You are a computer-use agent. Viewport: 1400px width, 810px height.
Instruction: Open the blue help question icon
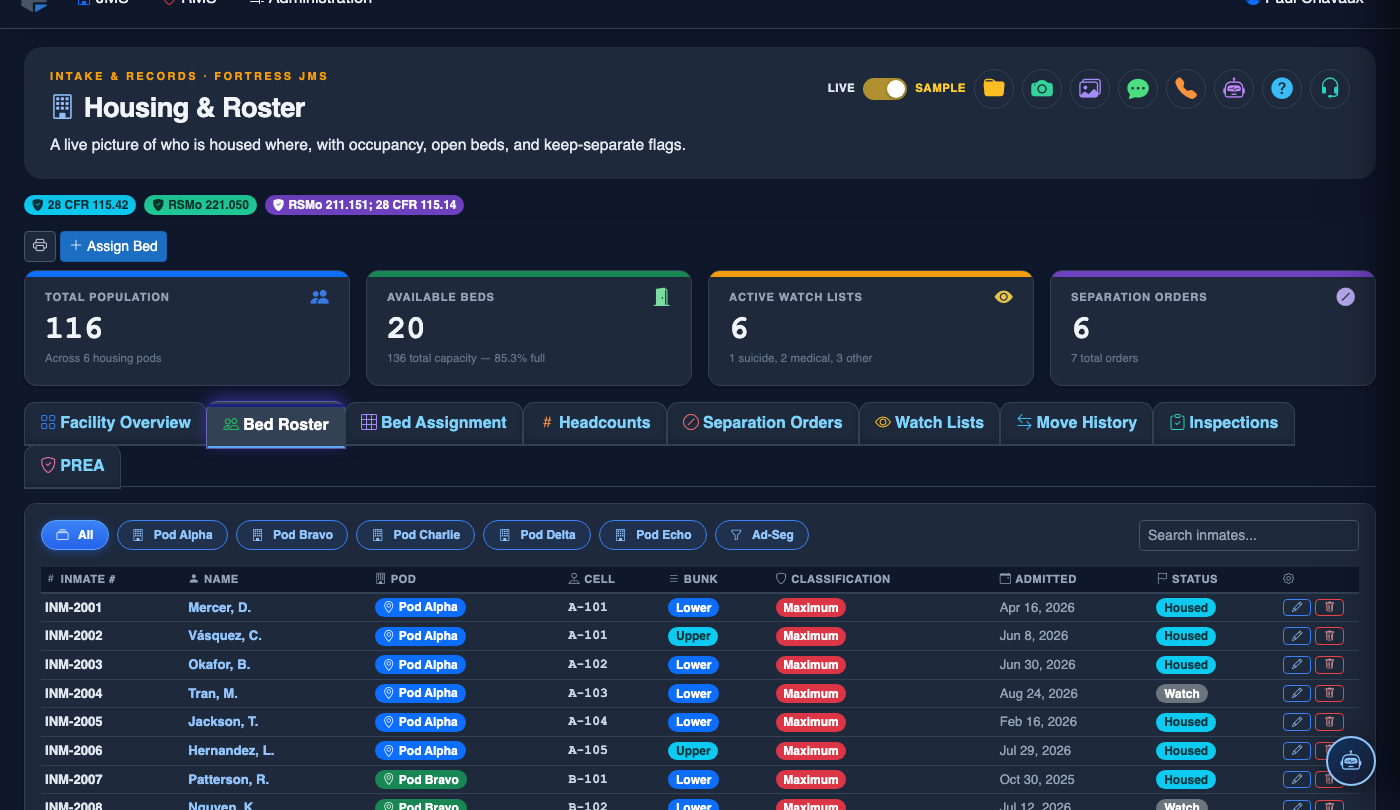click(x=1281, y=88)
